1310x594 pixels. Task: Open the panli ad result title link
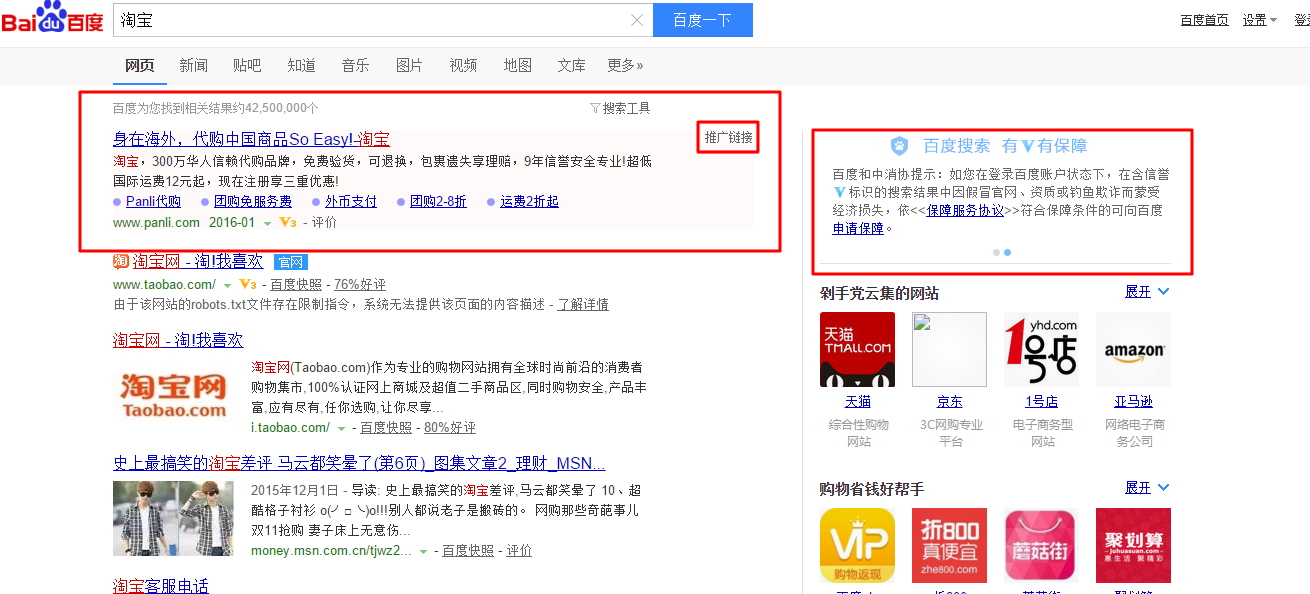(251, 139)
